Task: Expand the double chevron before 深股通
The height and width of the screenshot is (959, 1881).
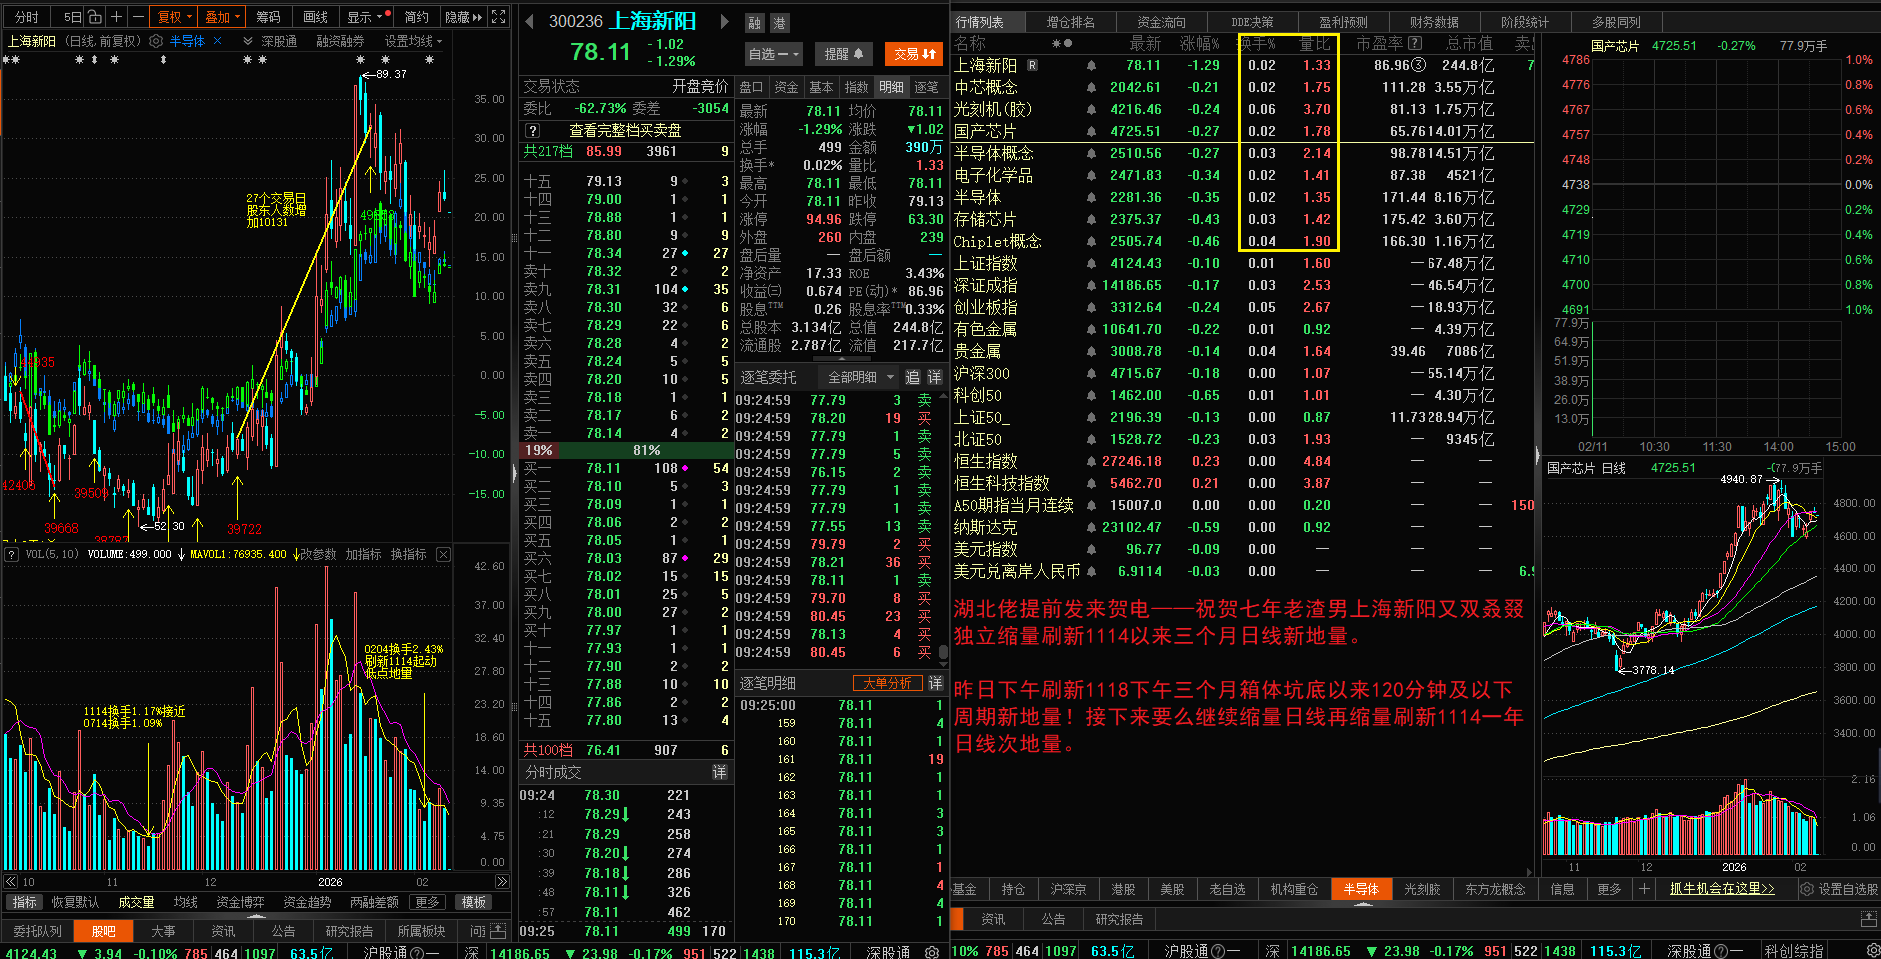Action: 248,41
